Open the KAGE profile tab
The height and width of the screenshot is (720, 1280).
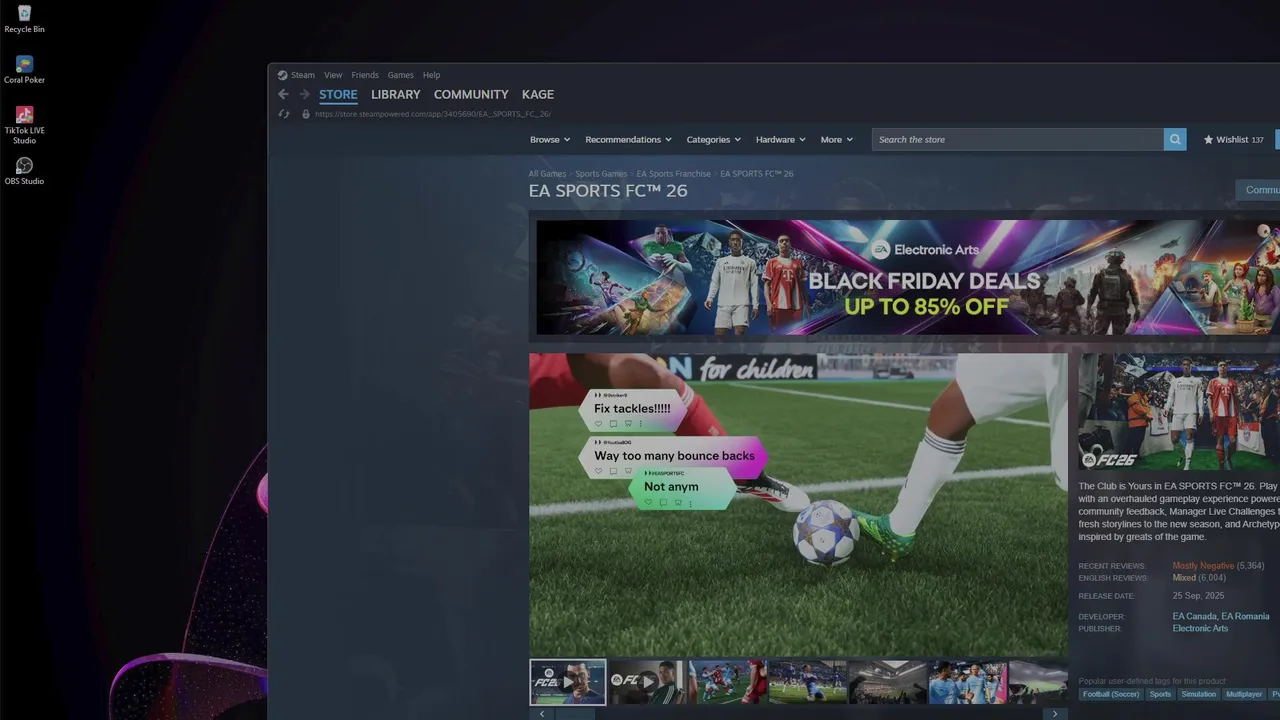click(x=538, y=94)
